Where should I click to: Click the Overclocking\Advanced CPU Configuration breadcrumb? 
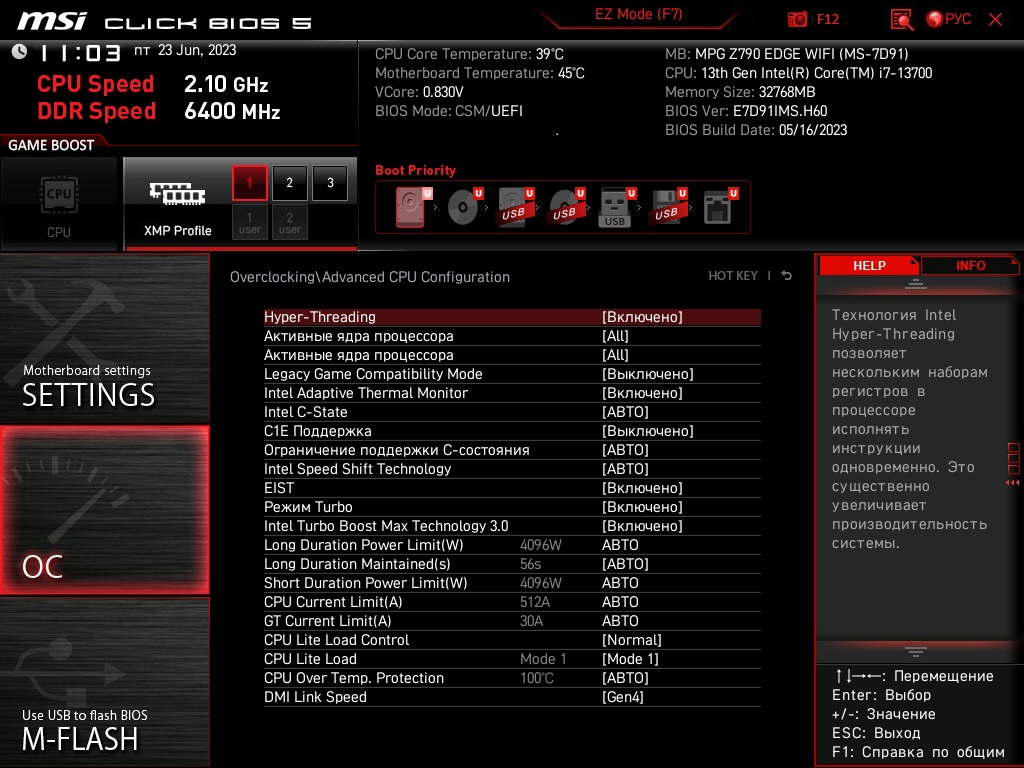tap(370, 277)
